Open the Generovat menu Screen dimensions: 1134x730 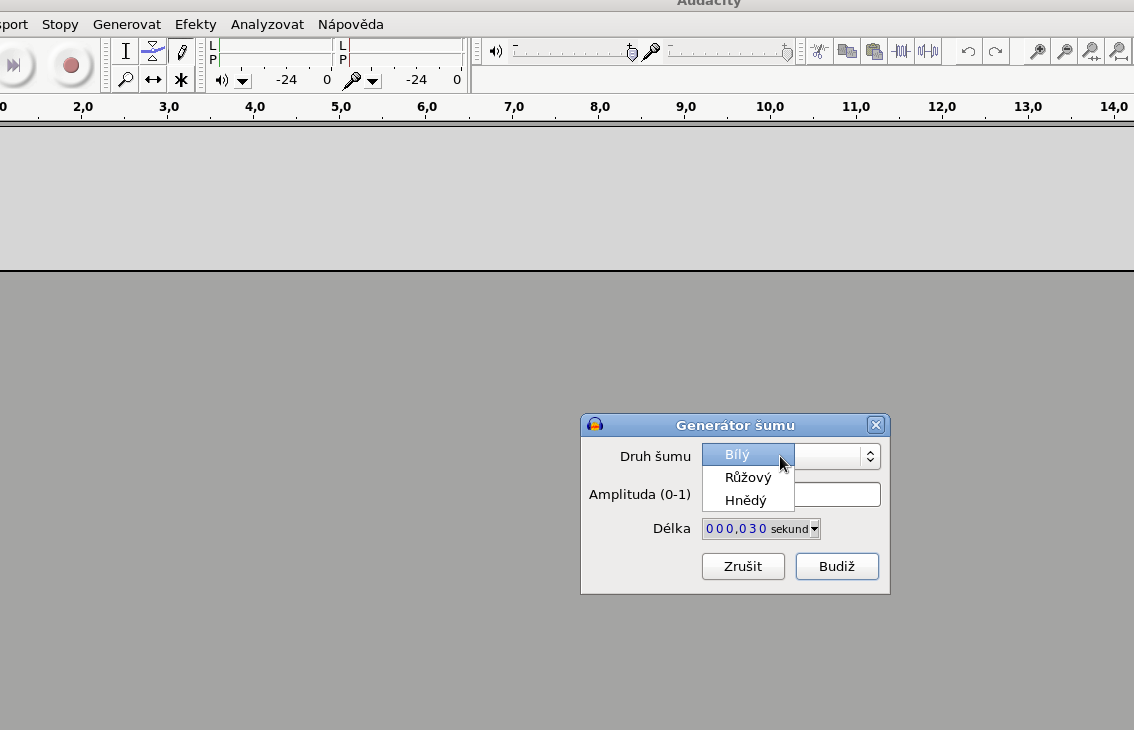(x=127, y=24)
